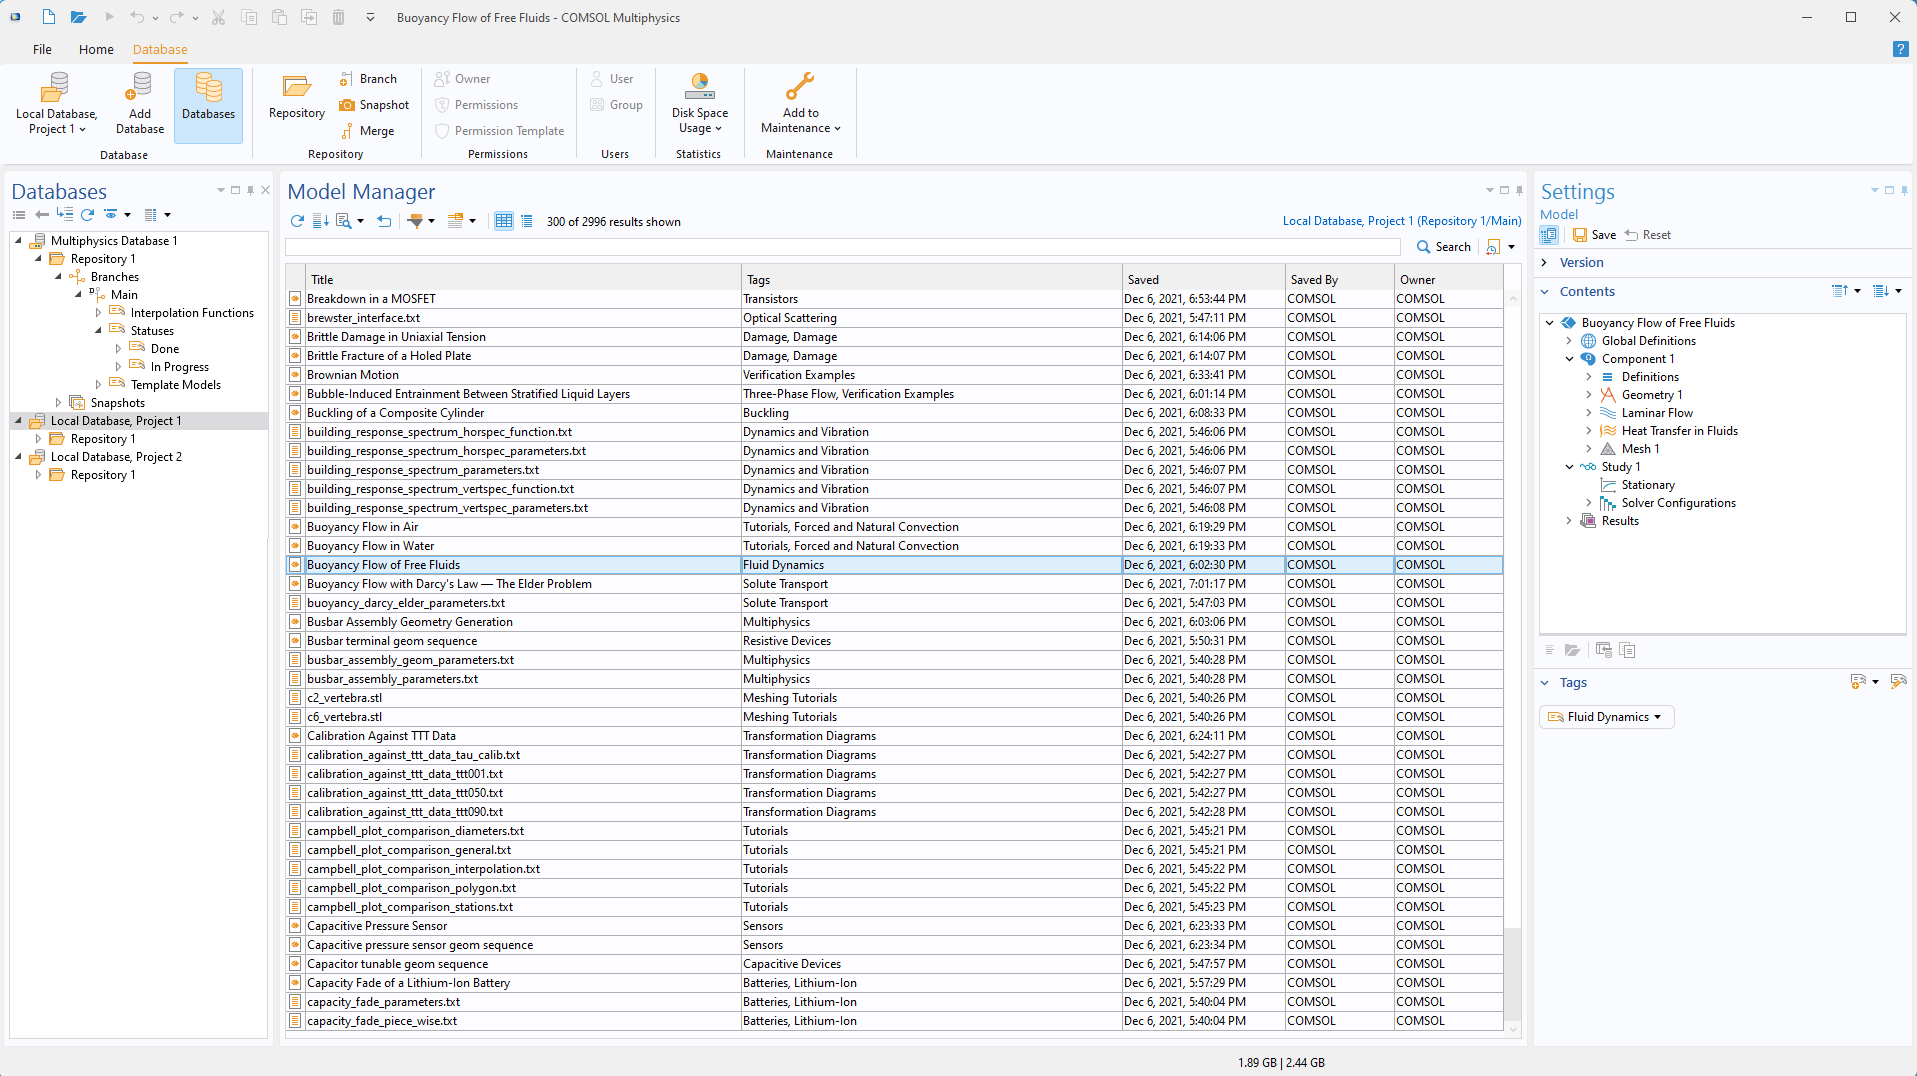
Task: Select the c2_vertebra.stl file row
Action: (894, 698)
